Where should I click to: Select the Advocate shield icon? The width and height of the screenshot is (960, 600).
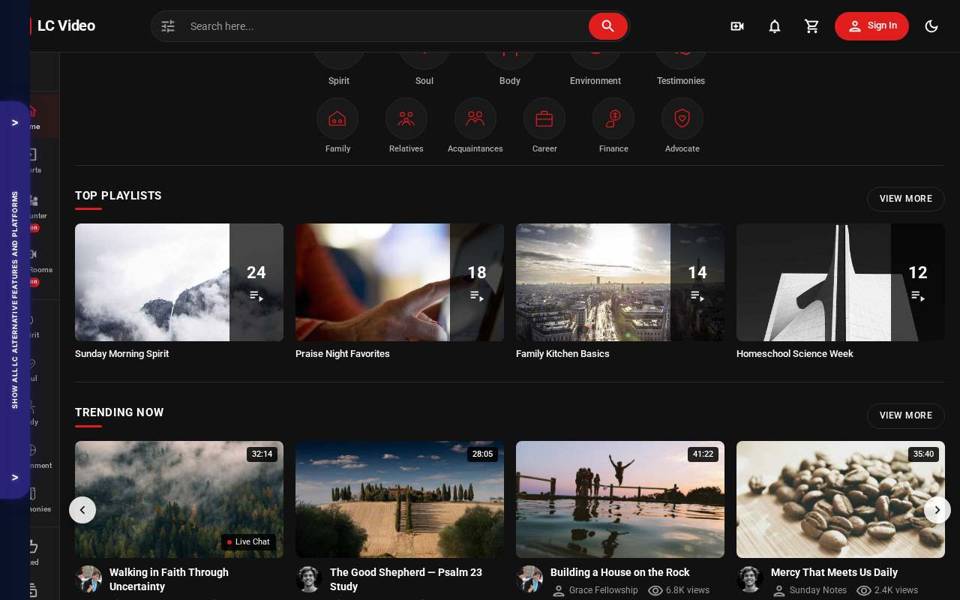click(x=682, y=119)
